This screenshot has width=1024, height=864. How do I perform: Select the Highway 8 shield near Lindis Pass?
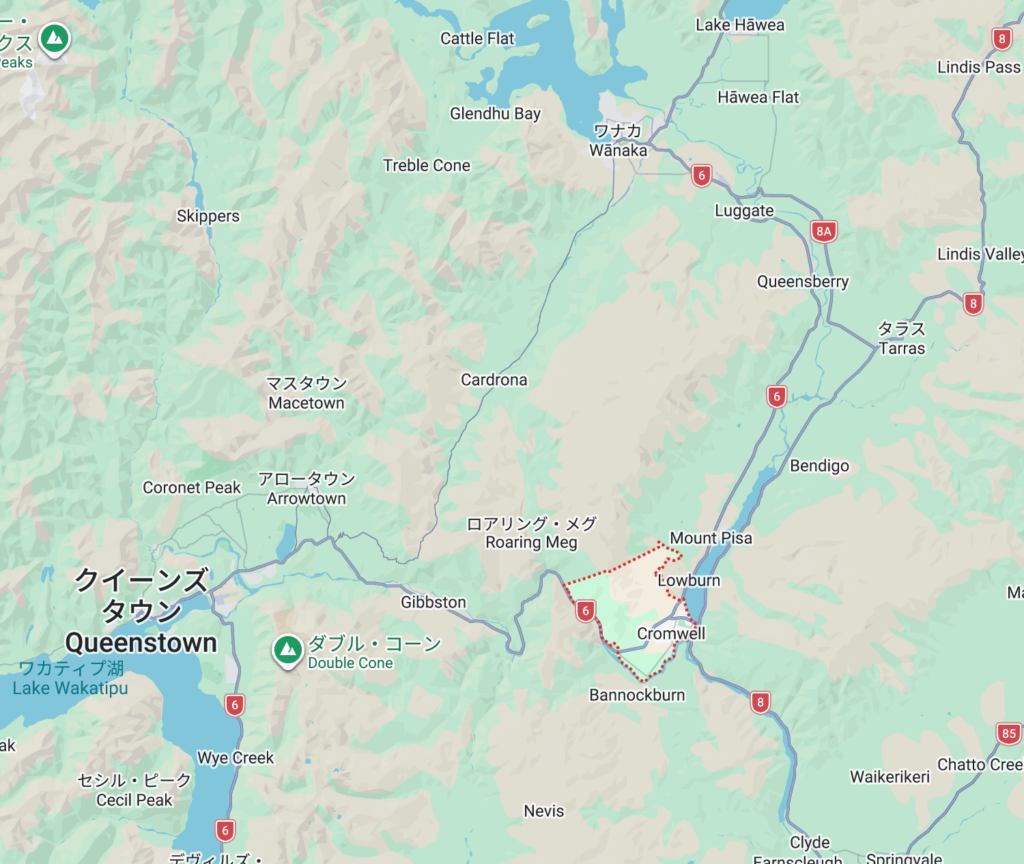click(1002, 39)
